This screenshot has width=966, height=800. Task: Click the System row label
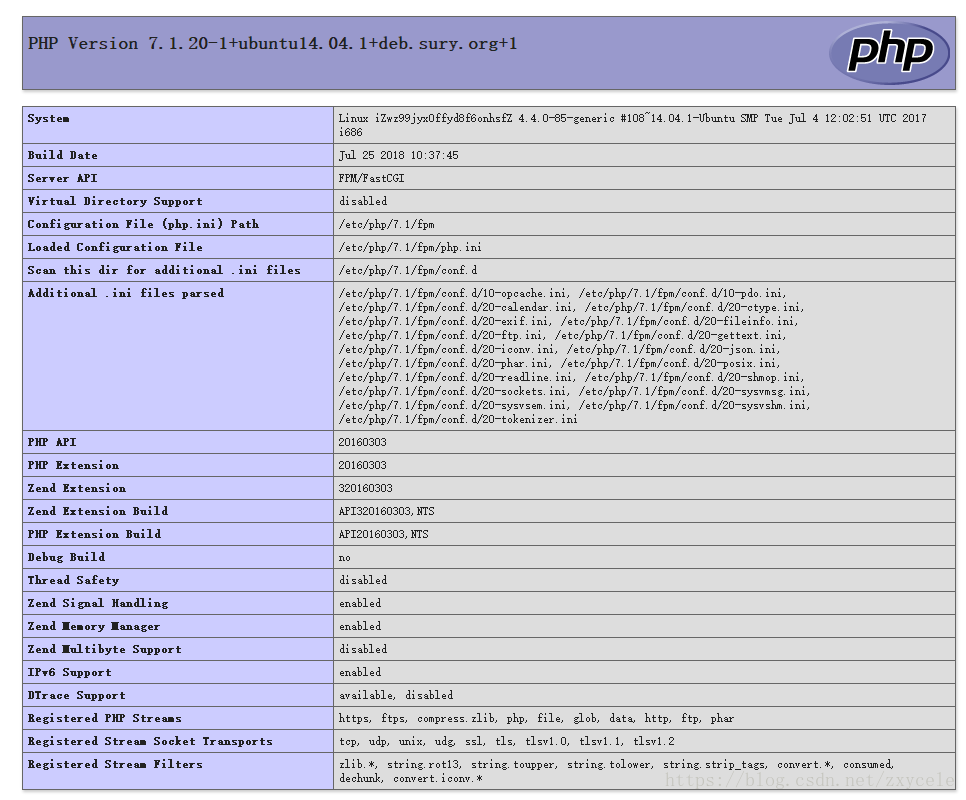pos(48,118)
